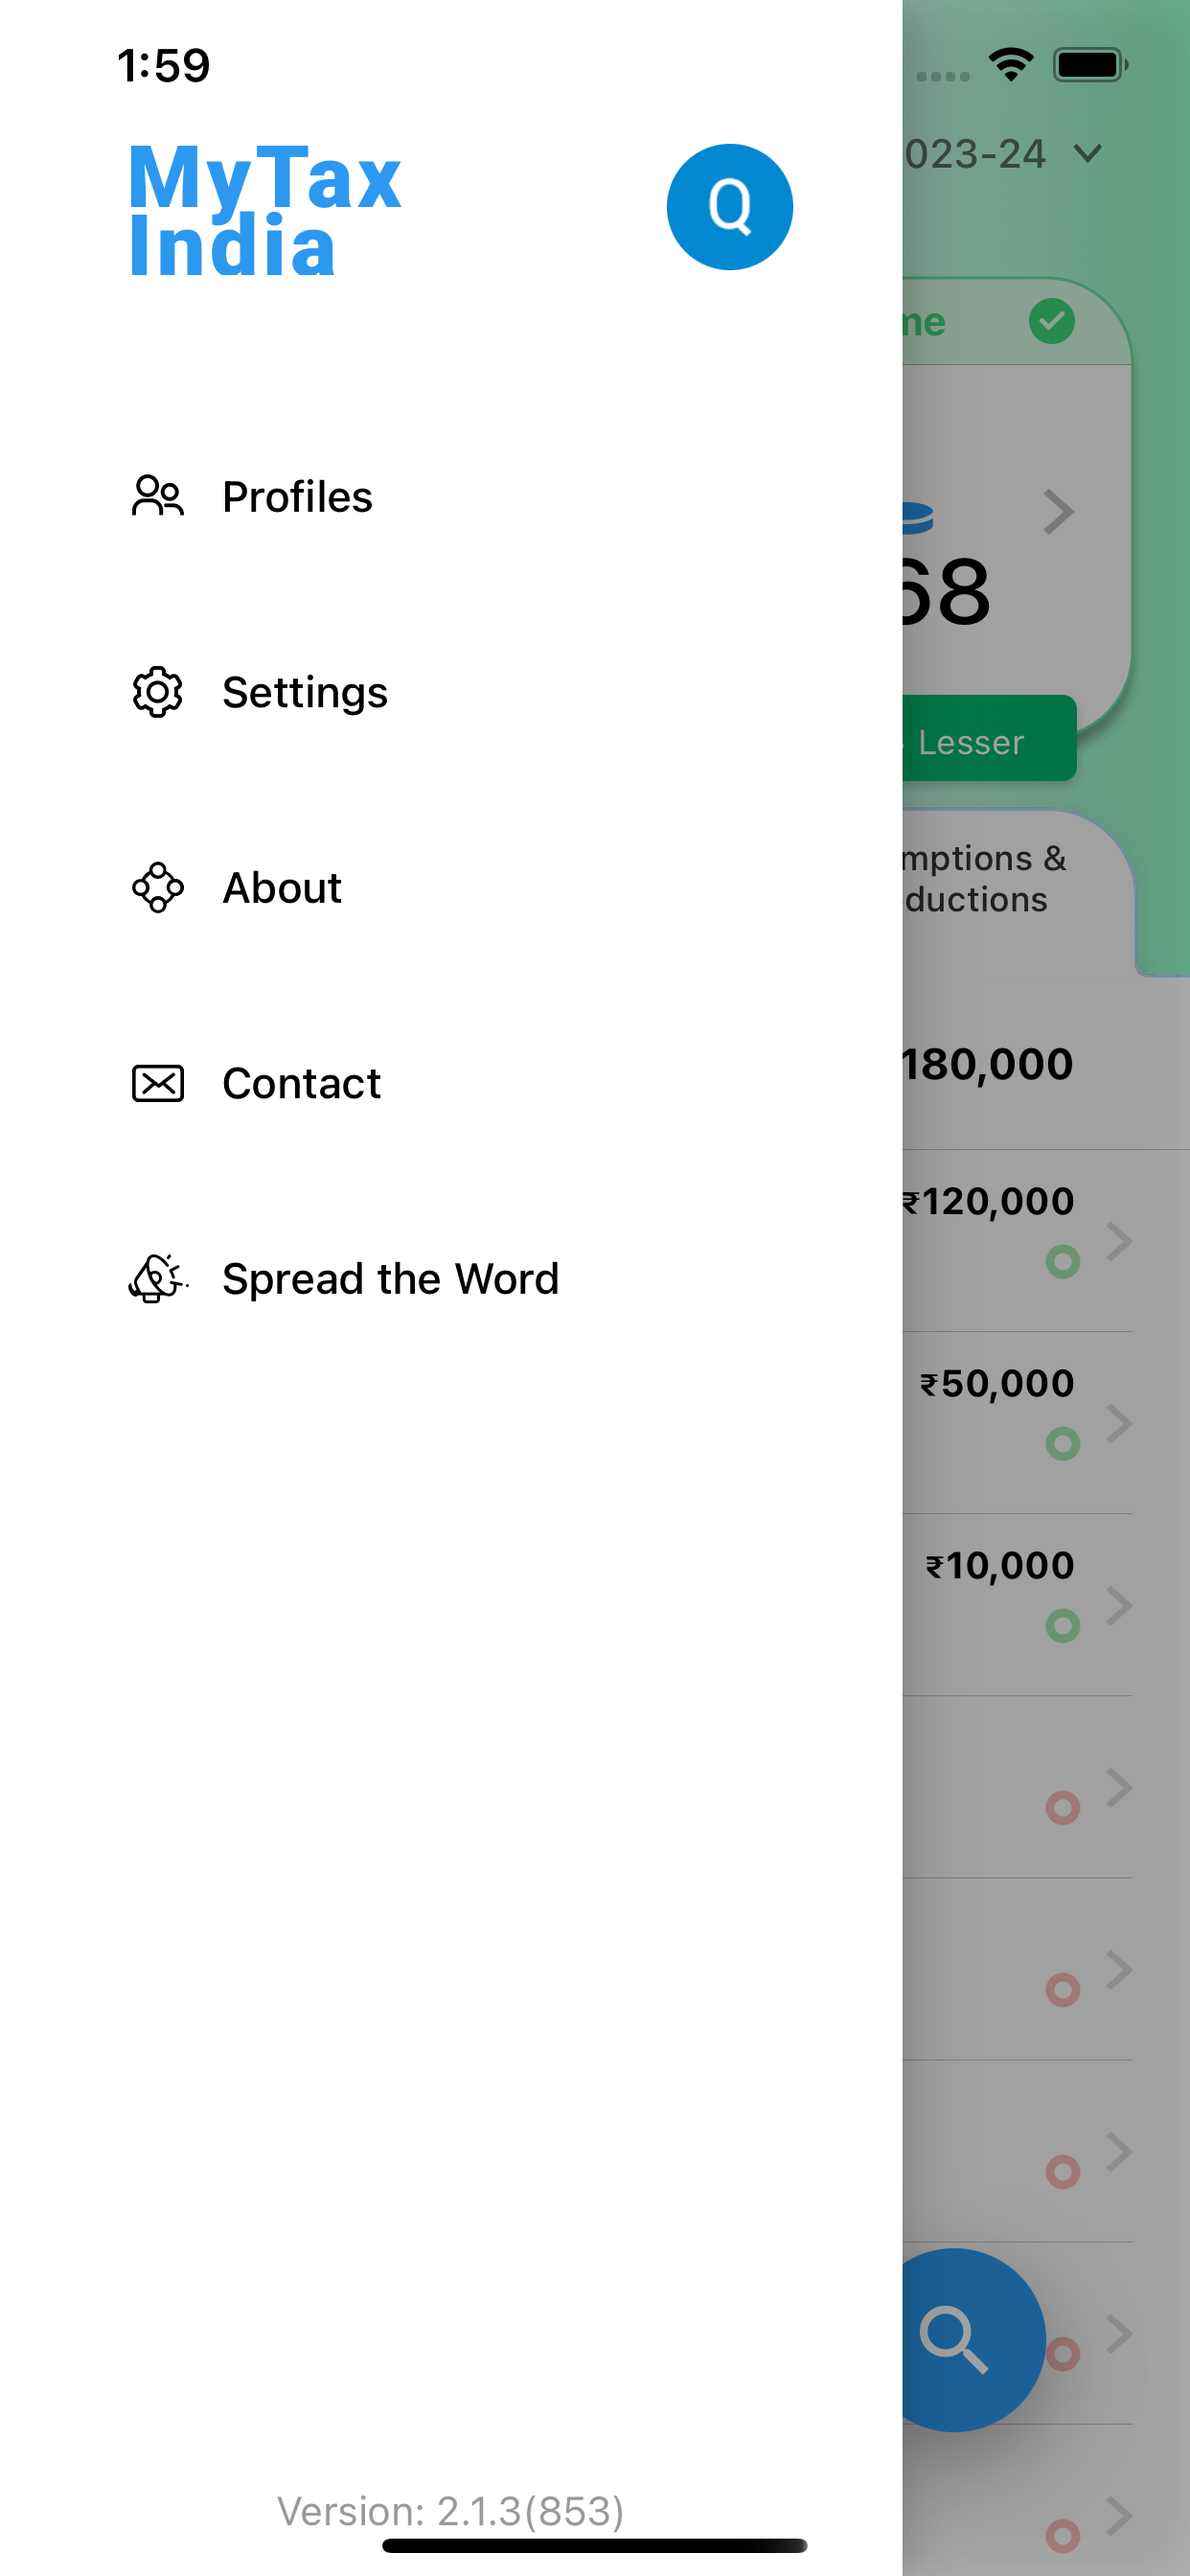Tap the Profiles people icon
1190x2576 pixels.
click(x=158, y=496)
